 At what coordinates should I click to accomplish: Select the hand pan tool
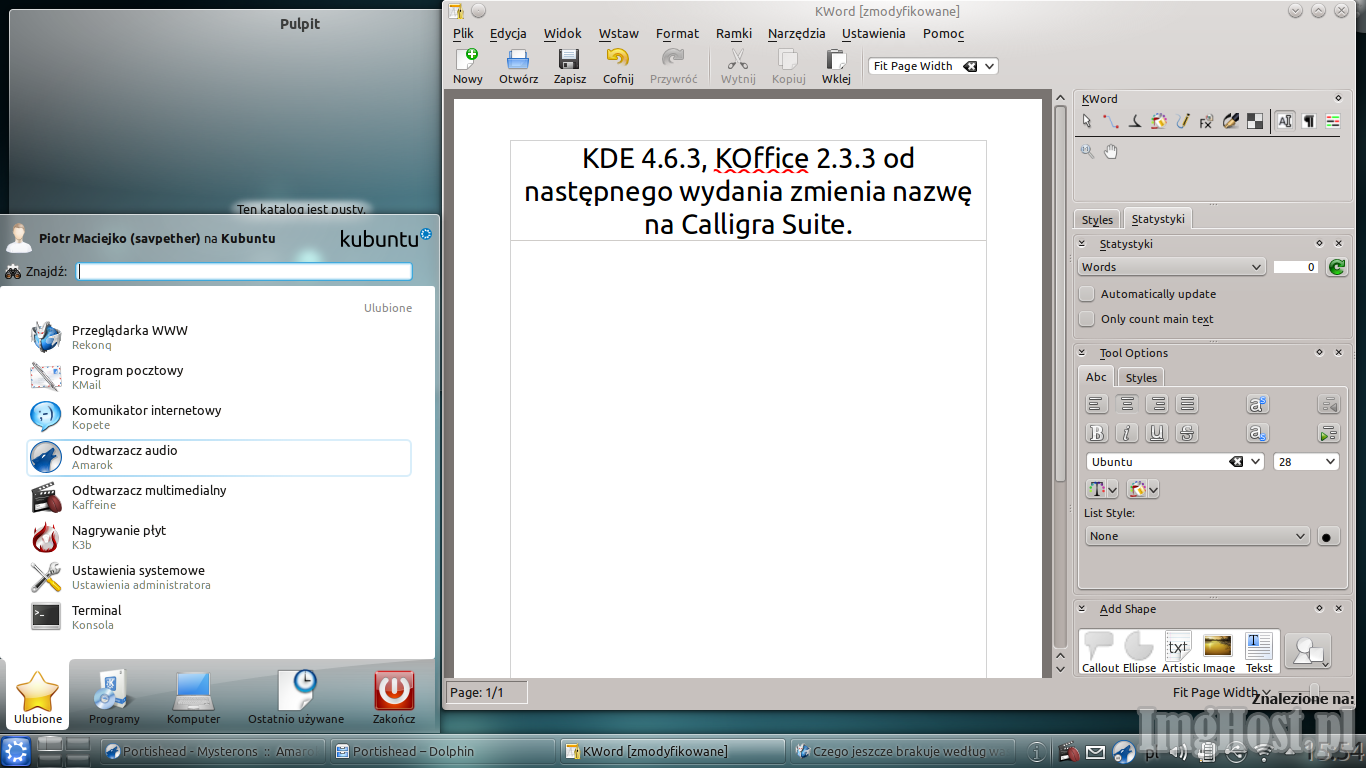coord(1111,151)
